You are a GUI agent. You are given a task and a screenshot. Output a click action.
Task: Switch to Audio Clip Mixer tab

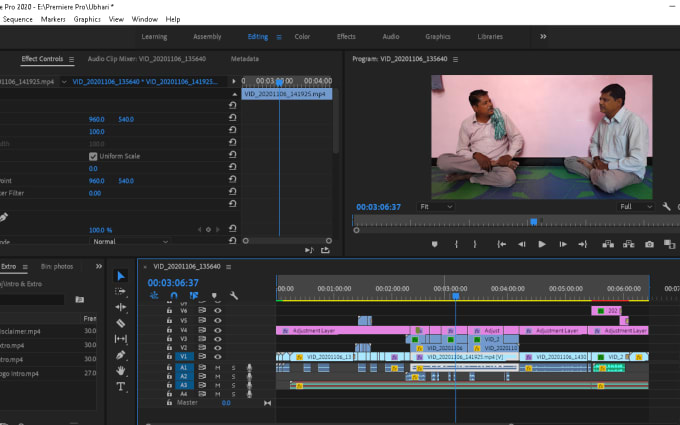pyautogui.click(x=147, y=59)
